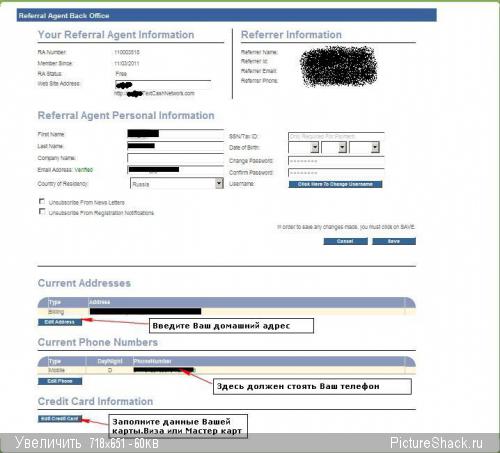The height and width of the screenshot is (453, 500).
Task: Click the Save button
Action: pyautogui.click(x=394, y=241)
